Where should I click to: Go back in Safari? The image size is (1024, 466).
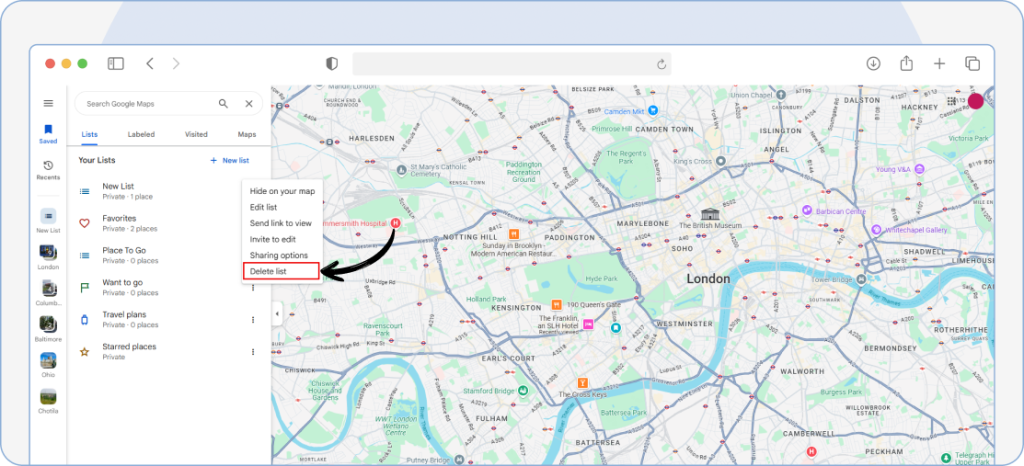point(150,63)
